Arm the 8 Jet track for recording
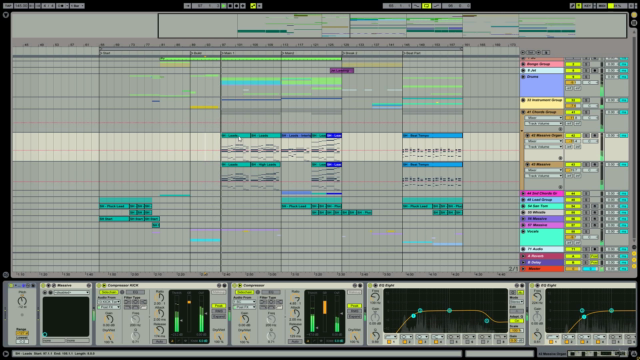640x360 pixels. click(594, 71)
